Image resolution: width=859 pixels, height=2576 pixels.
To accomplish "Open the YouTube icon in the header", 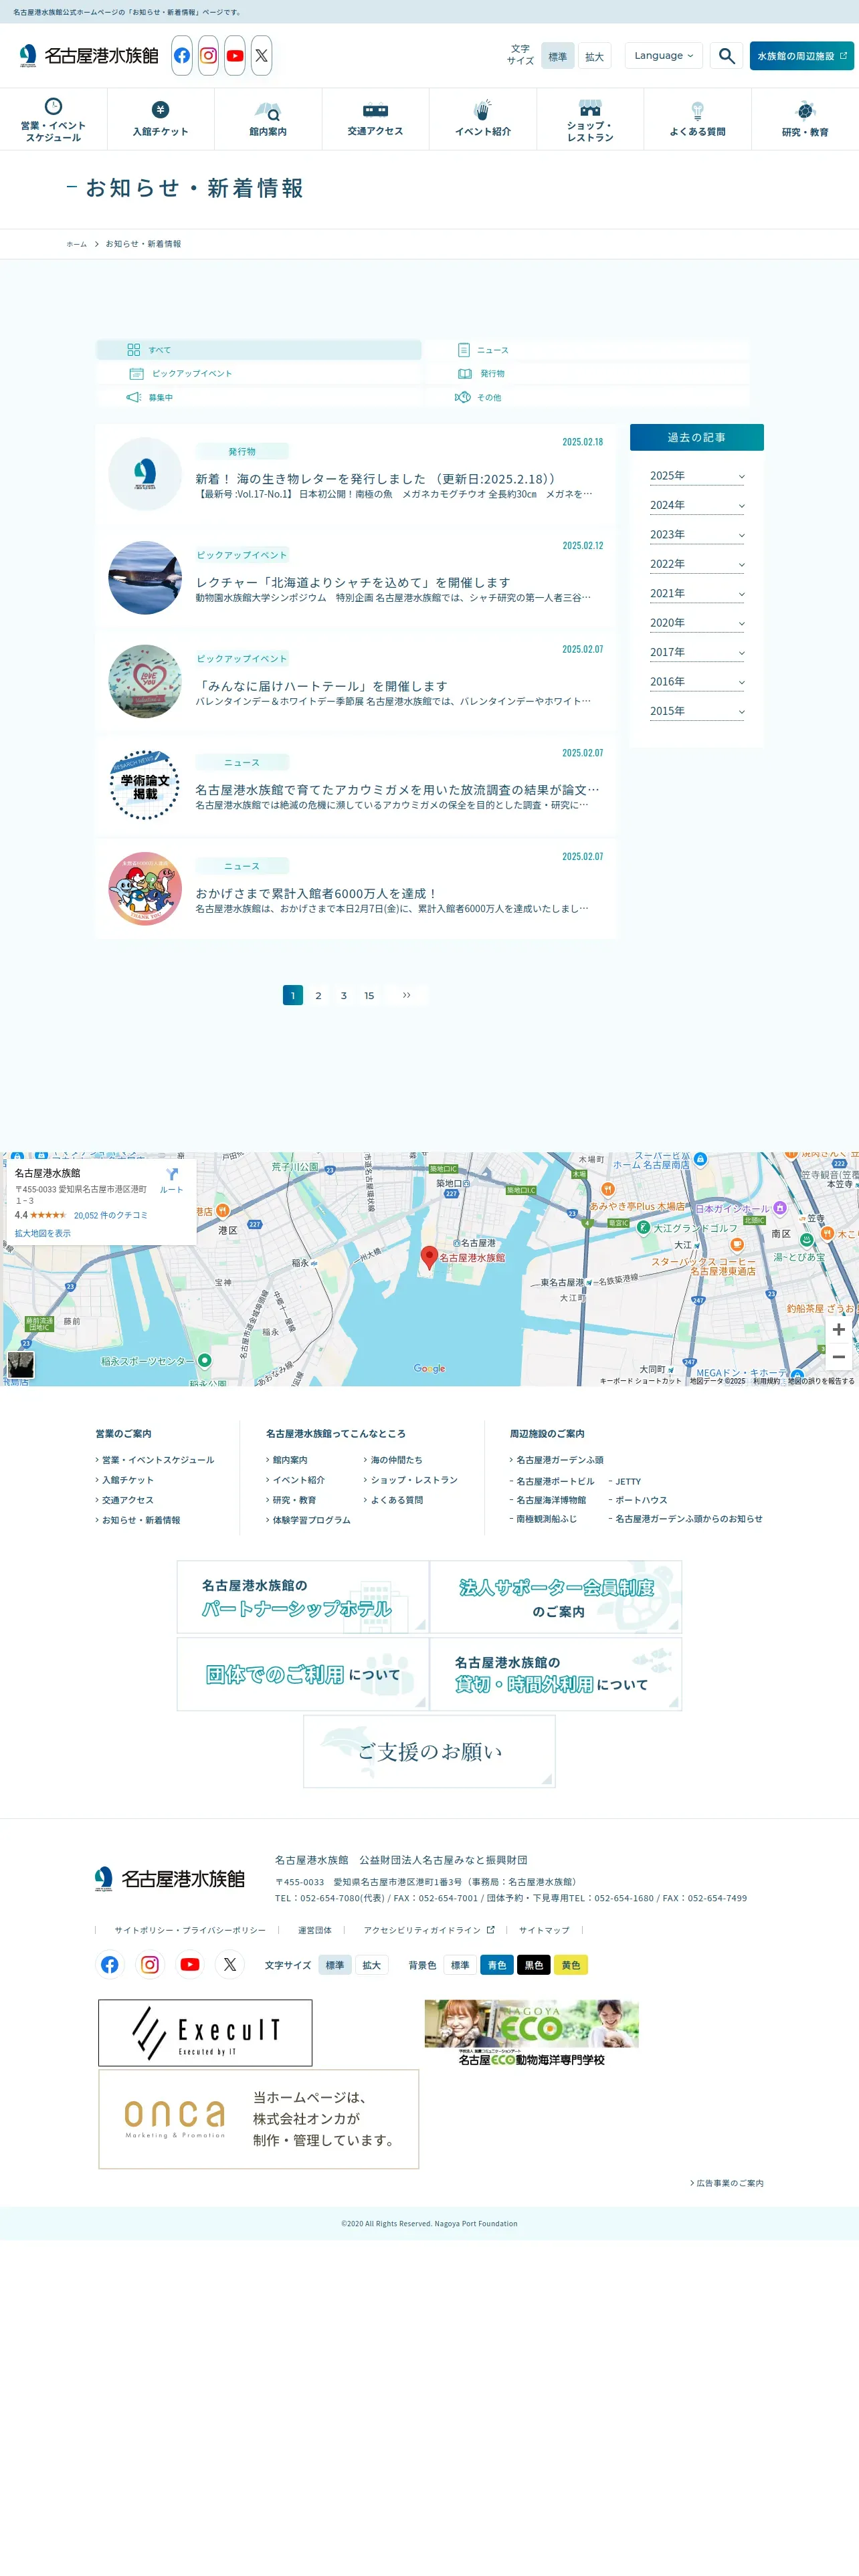I will [235, 56].
